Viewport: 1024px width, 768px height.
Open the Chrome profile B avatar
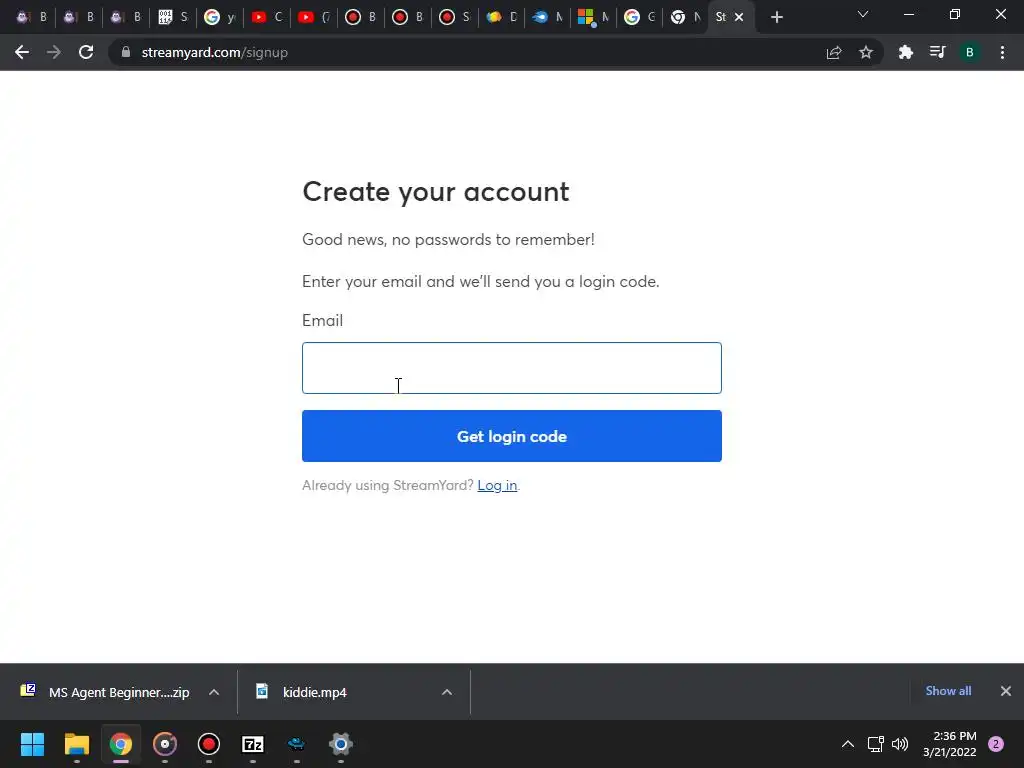tap(970, 52)
